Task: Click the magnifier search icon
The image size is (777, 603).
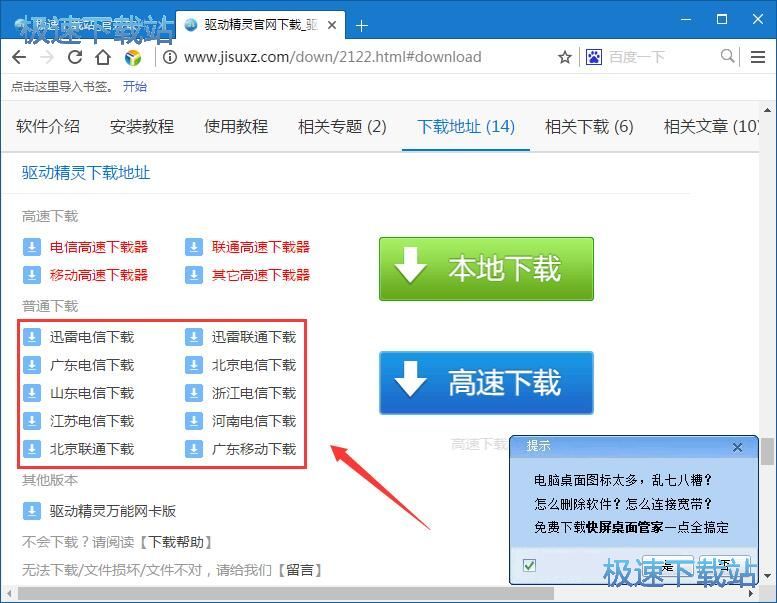Action: [x=727, y=56]
